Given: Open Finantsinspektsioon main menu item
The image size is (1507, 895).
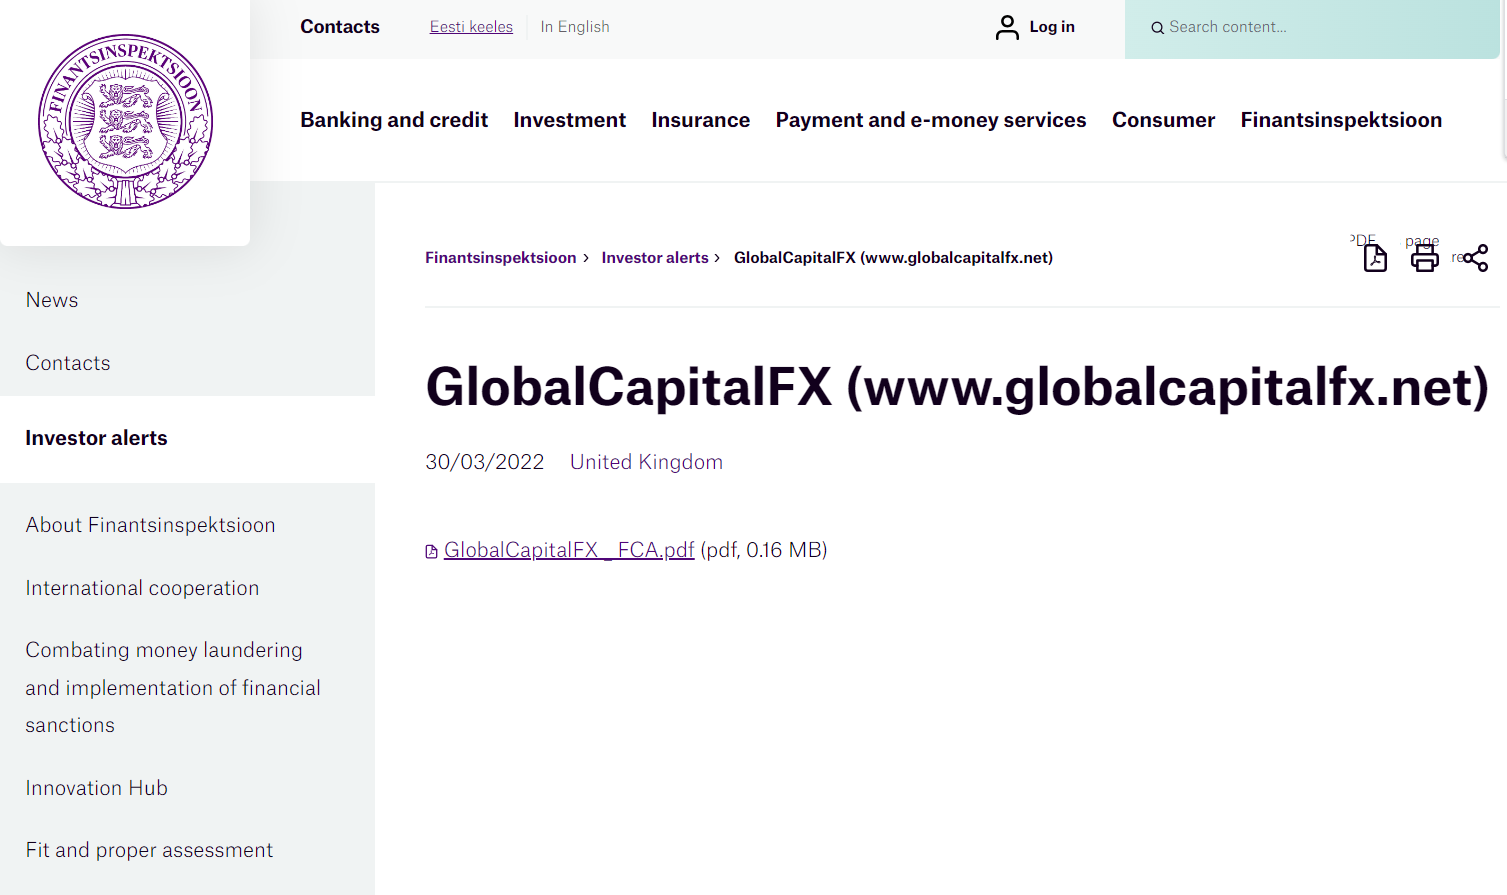Looking at the screenshot, I should click(1342, 120).
